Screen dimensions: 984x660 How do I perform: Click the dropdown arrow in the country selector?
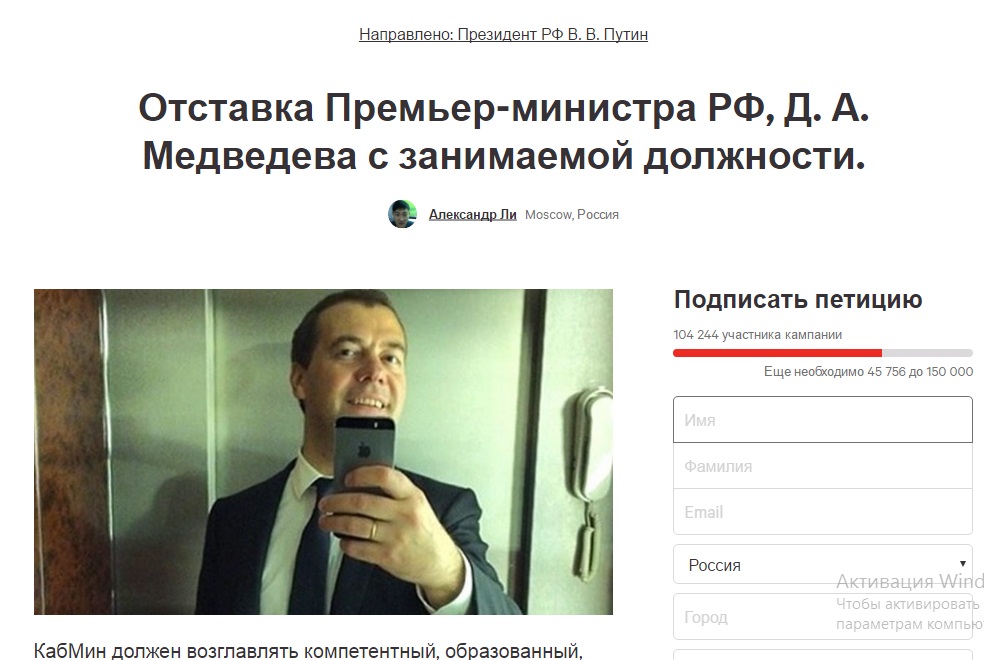(962, 564)
